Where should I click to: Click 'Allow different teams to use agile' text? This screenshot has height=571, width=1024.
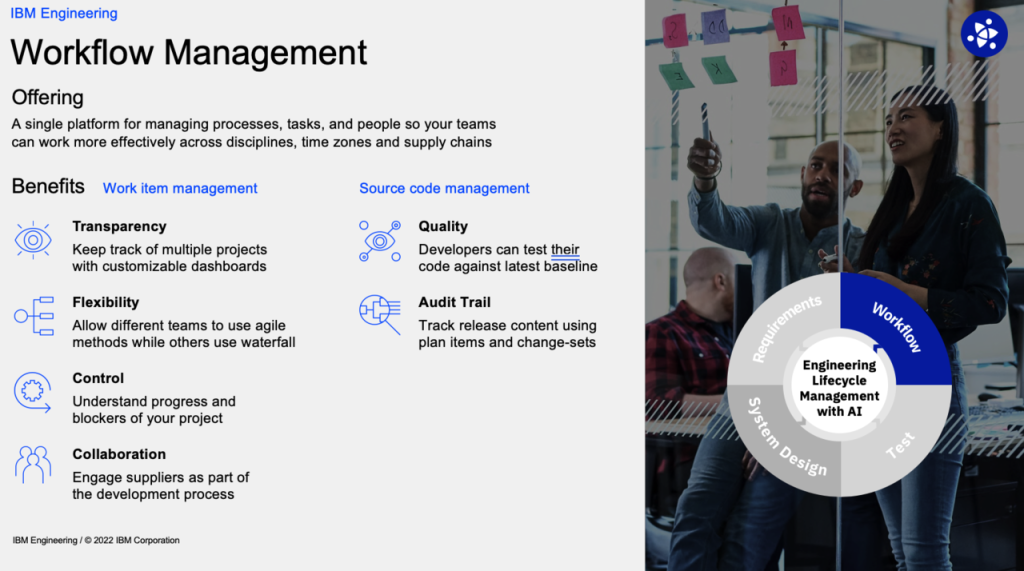tap(179, 325)
